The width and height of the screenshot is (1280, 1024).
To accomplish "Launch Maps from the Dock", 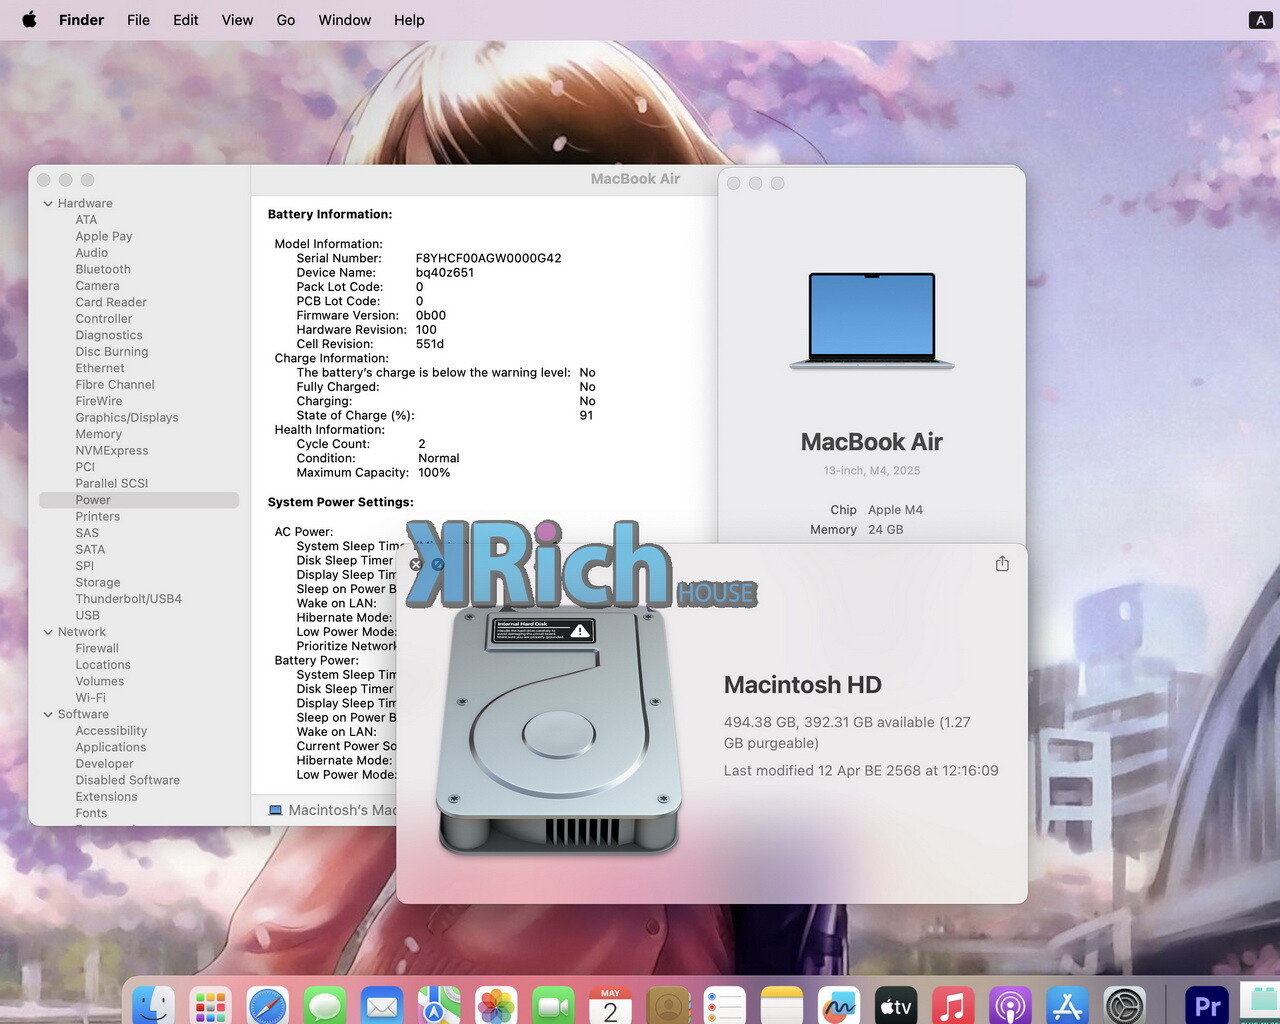I will pos(439,1005).
